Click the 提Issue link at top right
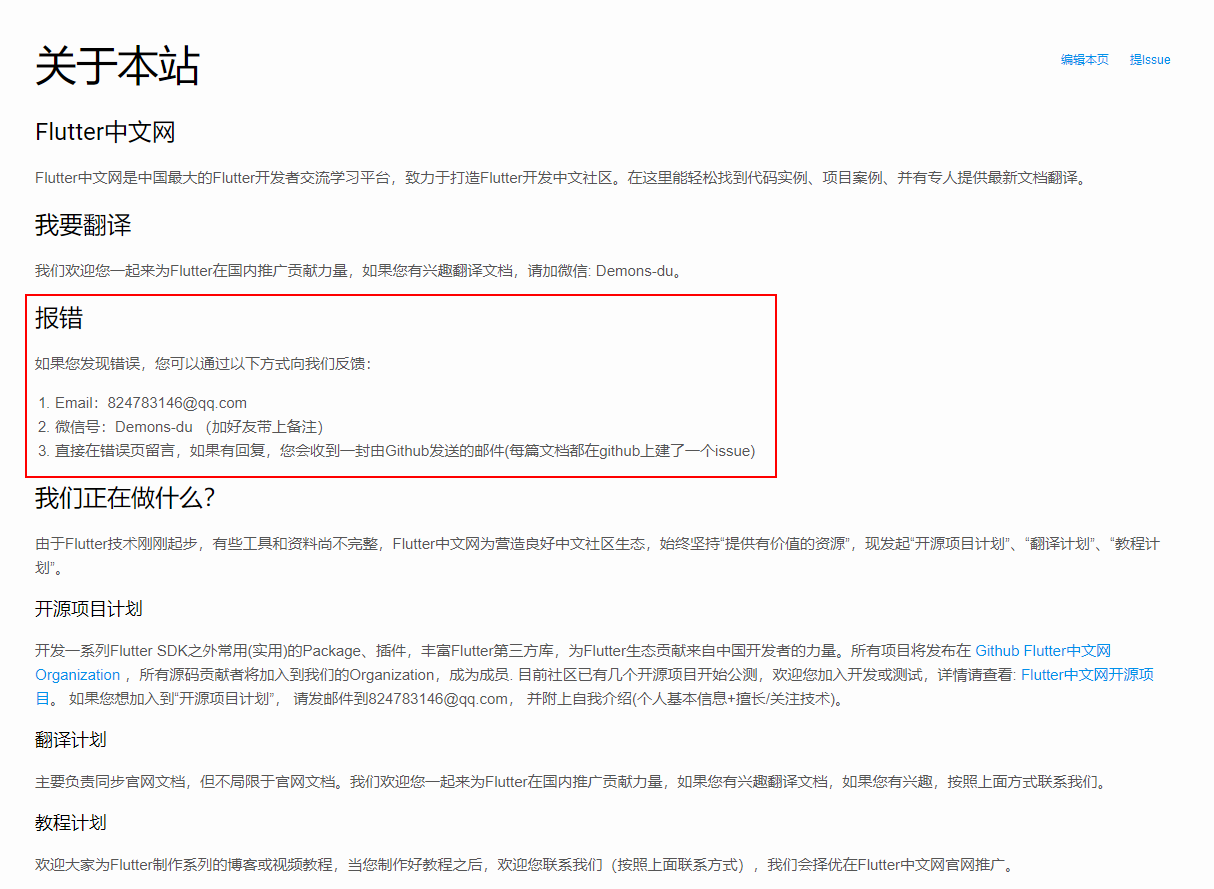 (1148, 59)
